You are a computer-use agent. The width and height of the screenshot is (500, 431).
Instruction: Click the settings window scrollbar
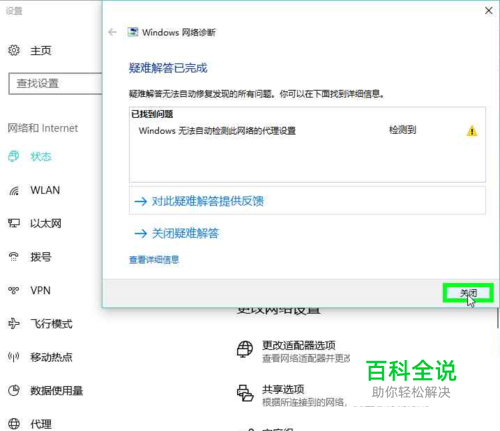498,318
